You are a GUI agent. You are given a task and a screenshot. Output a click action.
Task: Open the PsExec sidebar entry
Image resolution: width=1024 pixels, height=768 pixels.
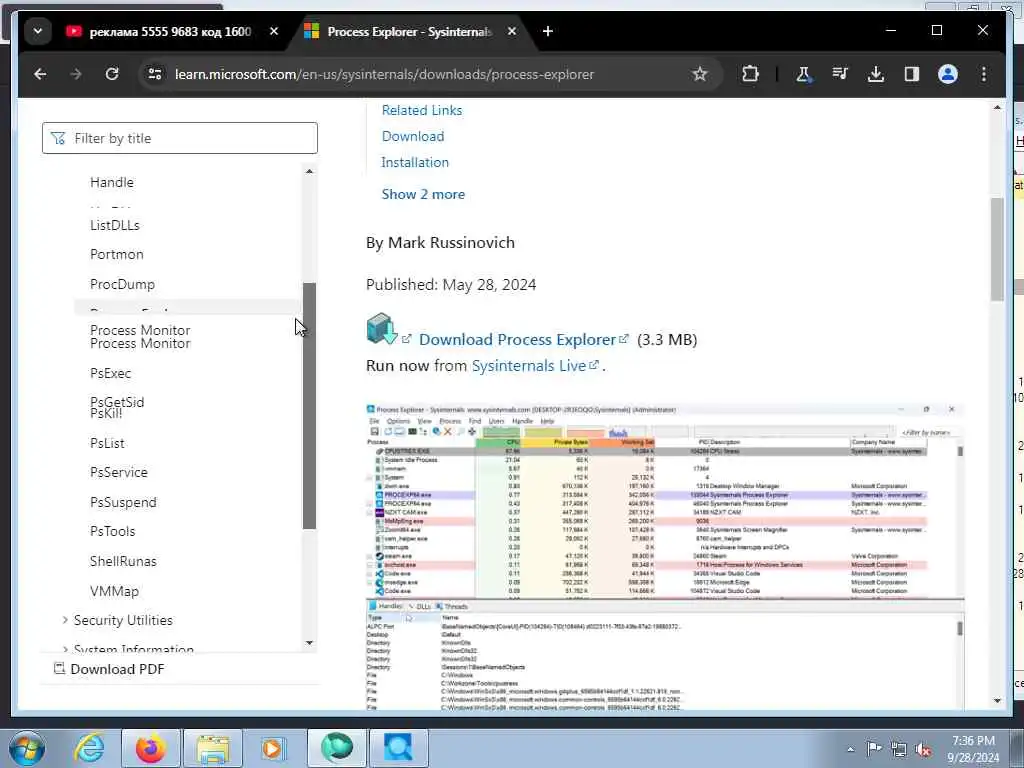tap(110, 374)
